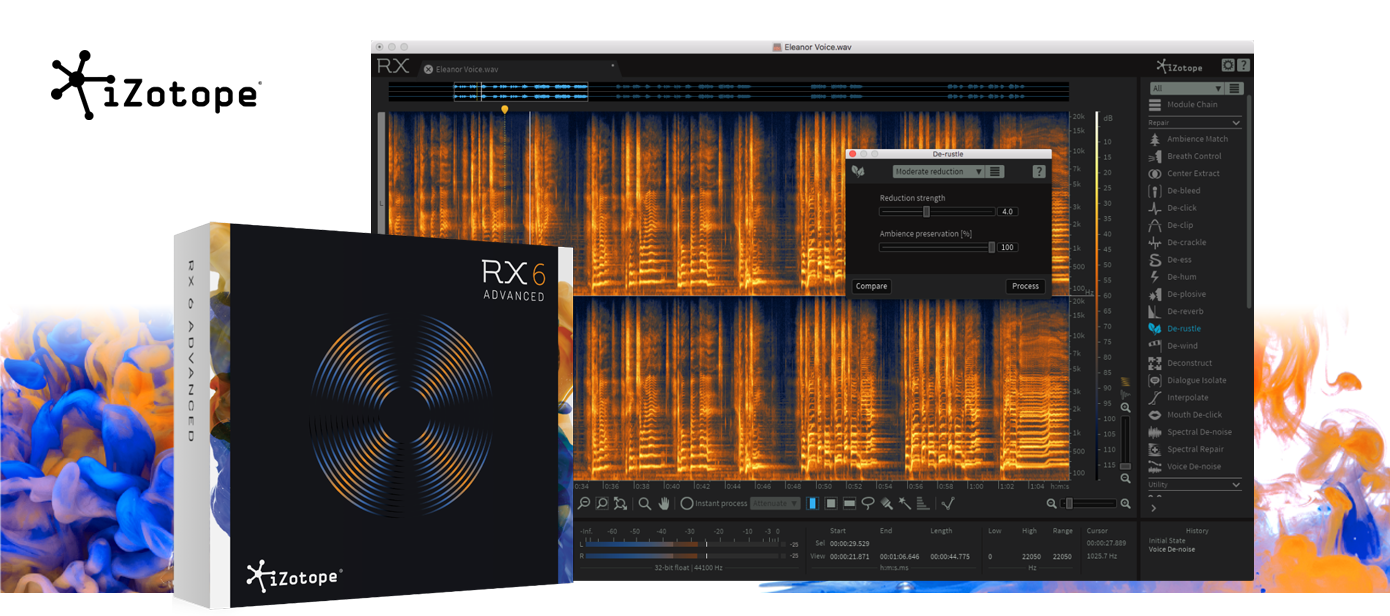This screenshot has height=616, width=1390.
Task: Enable the frequency selection tool
Action: (849, 503)
